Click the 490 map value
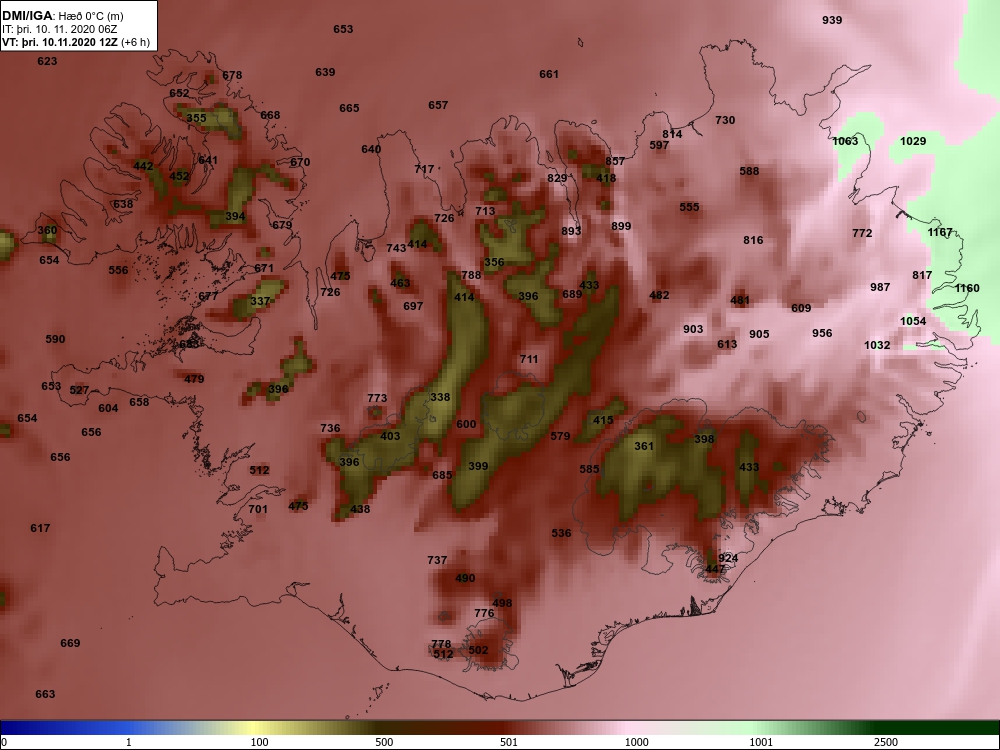The image size is (1000, 750). click(x=465, y=578)
